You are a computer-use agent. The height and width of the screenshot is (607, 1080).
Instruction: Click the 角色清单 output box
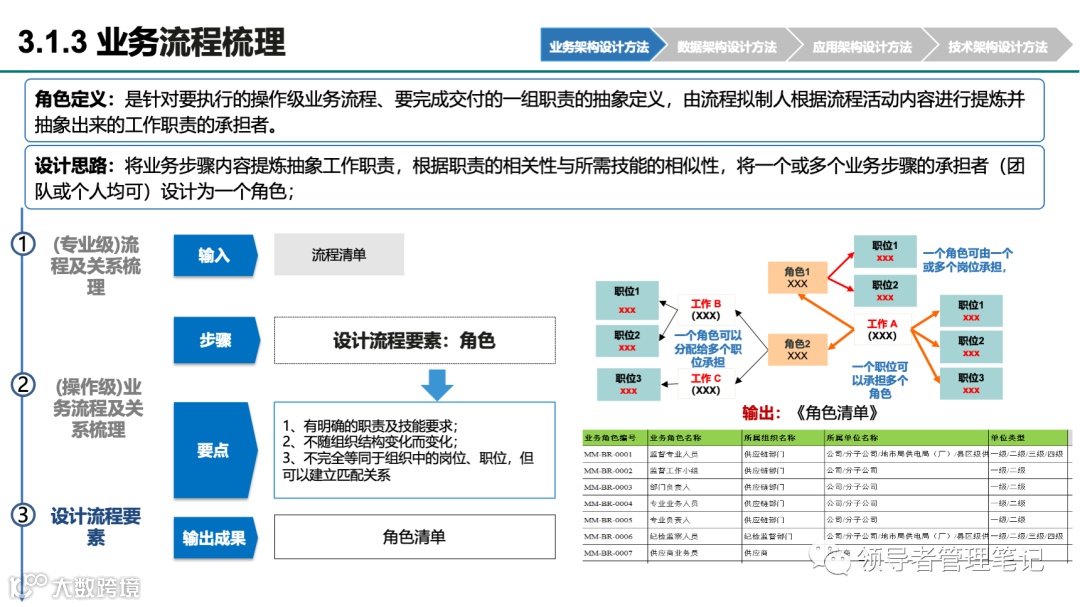pyautogui.click(x=415, y=537)
